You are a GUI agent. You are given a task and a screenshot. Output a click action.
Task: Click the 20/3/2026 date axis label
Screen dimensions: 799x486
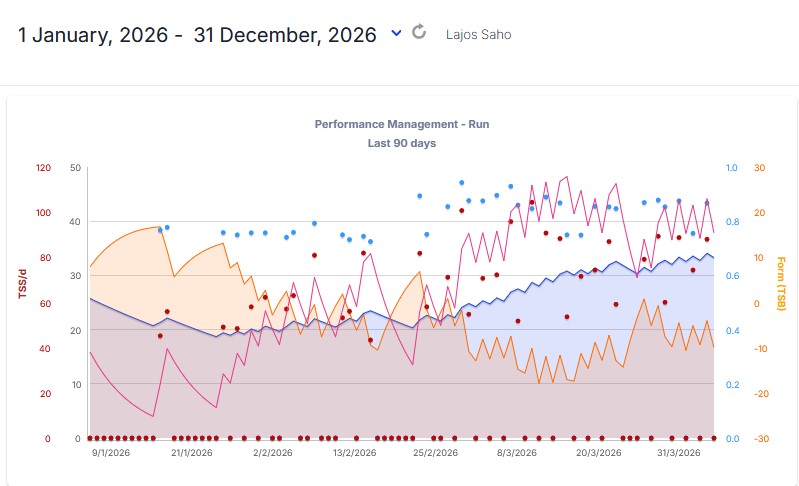click(597, 452)
